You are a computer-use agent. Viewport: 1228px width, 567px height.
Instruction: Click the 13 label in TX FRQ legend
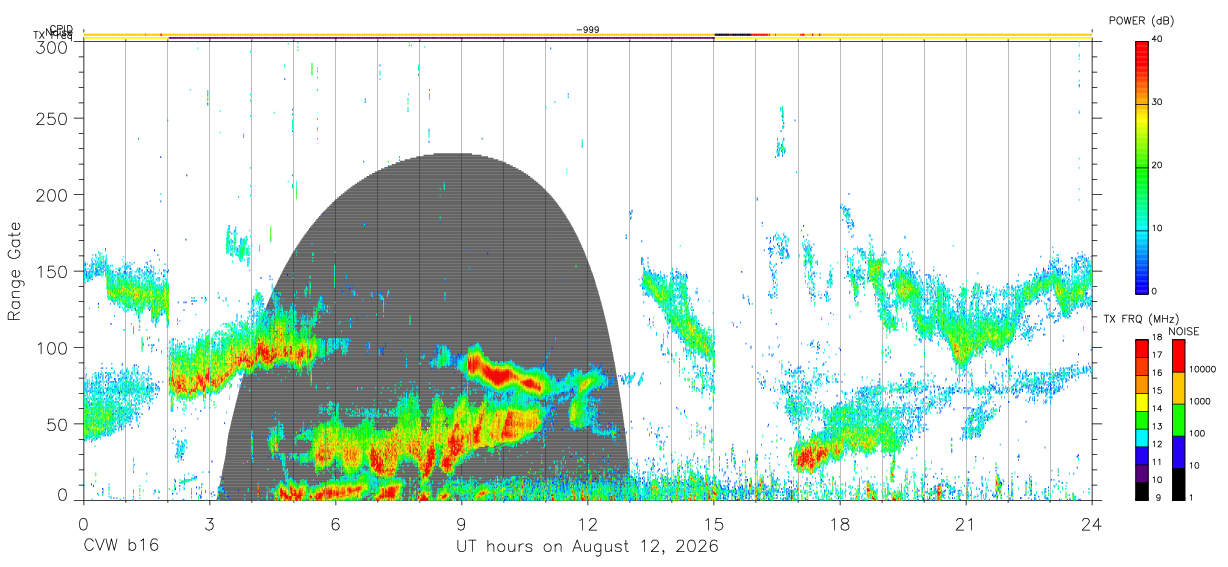[1157, 426]
